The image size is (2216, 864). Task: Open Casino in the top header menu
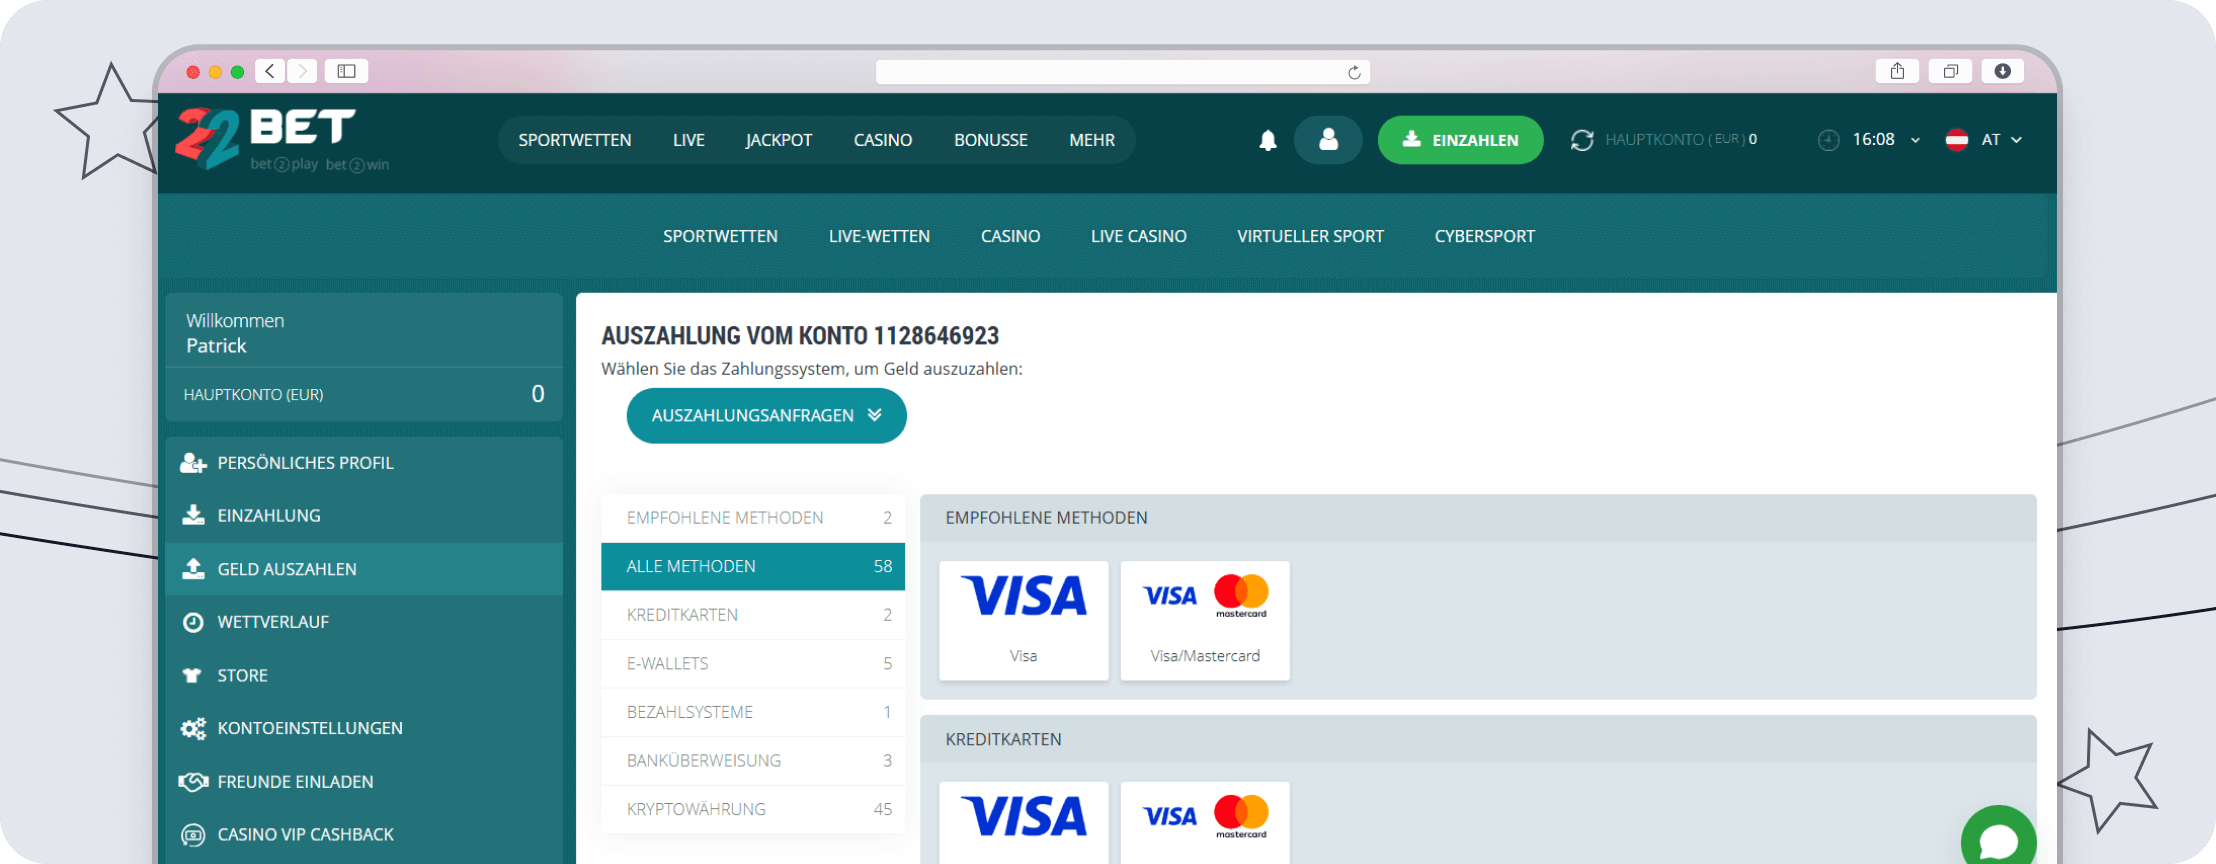point(883,140)
